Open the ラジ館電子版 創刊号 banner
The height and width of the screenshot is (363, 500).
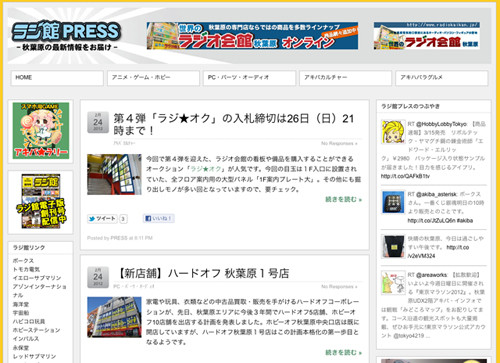(x=41, y=201)
